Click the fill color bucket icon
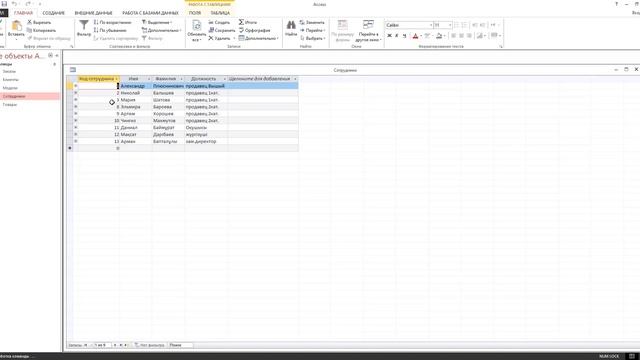 439,36
